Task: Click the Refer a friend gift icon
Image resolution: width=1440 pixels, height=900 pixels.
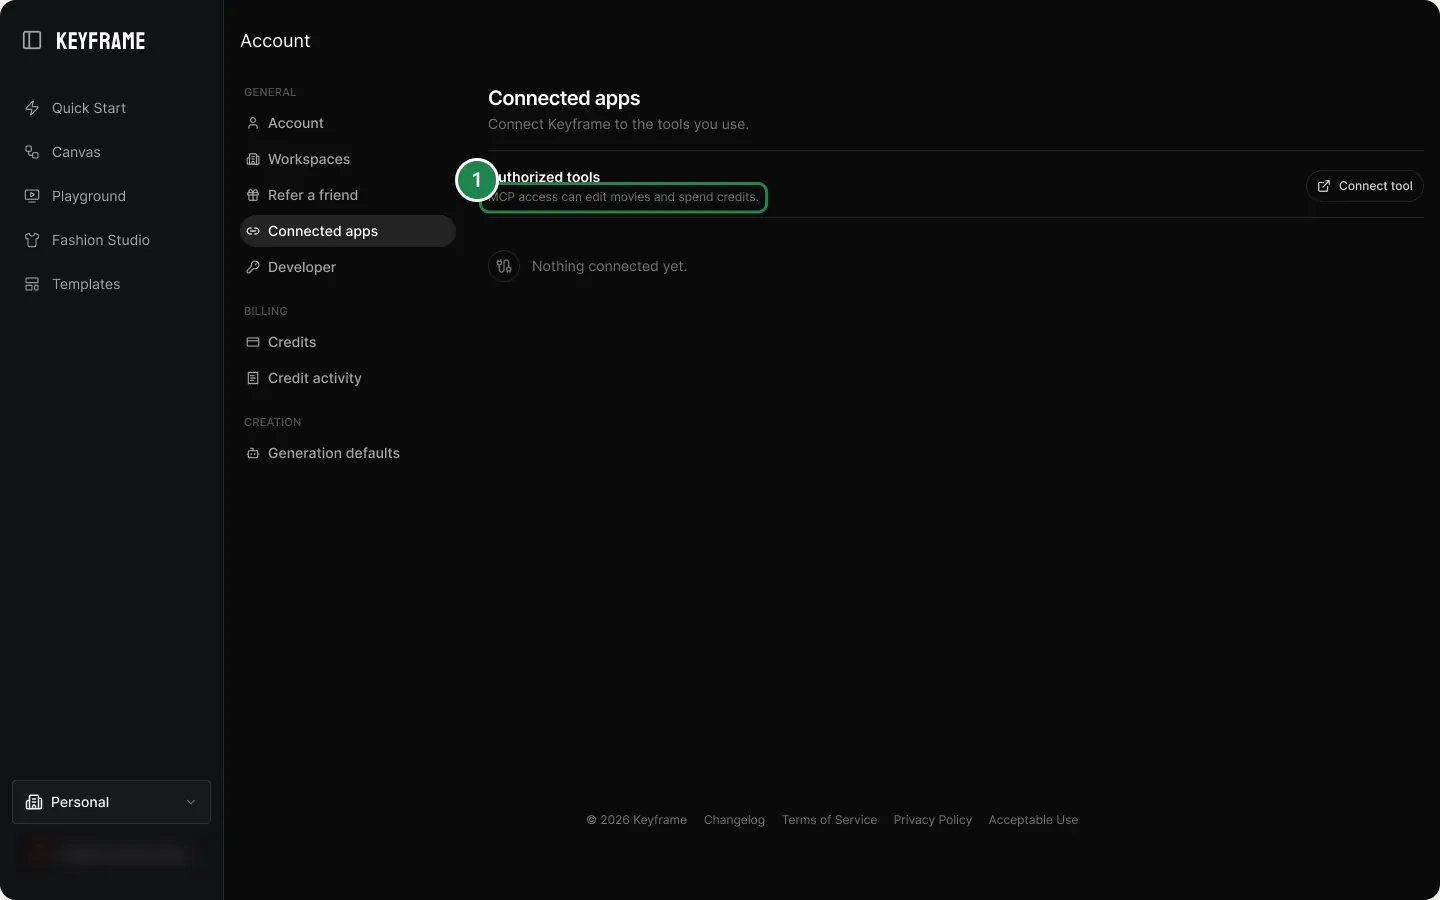Action: pos(253,195)
